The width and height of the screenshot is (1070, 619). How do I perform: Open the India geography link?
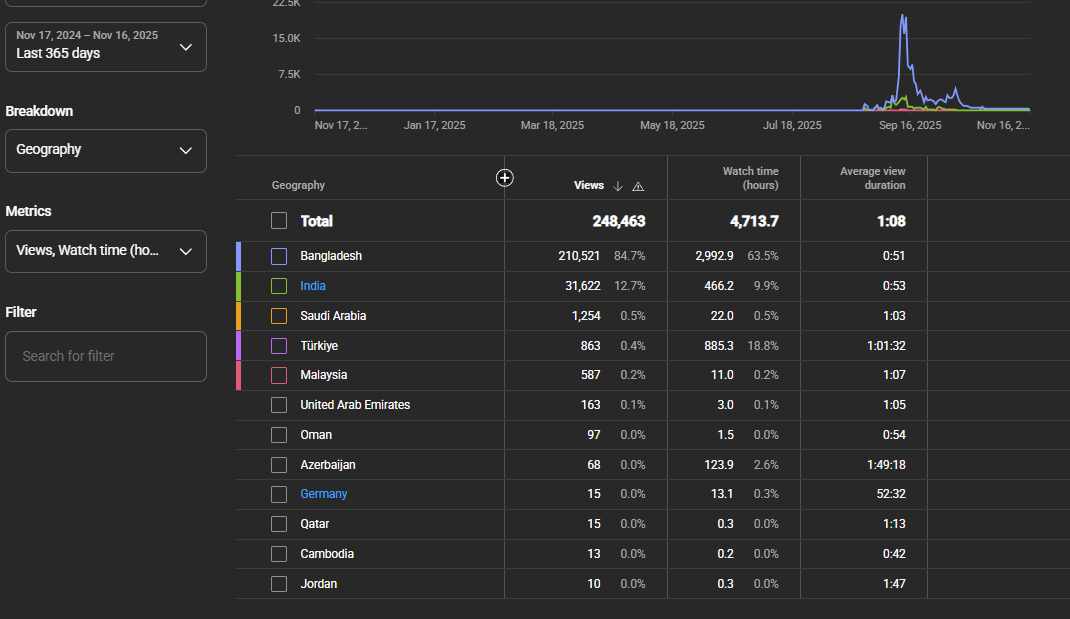[313, 286]
